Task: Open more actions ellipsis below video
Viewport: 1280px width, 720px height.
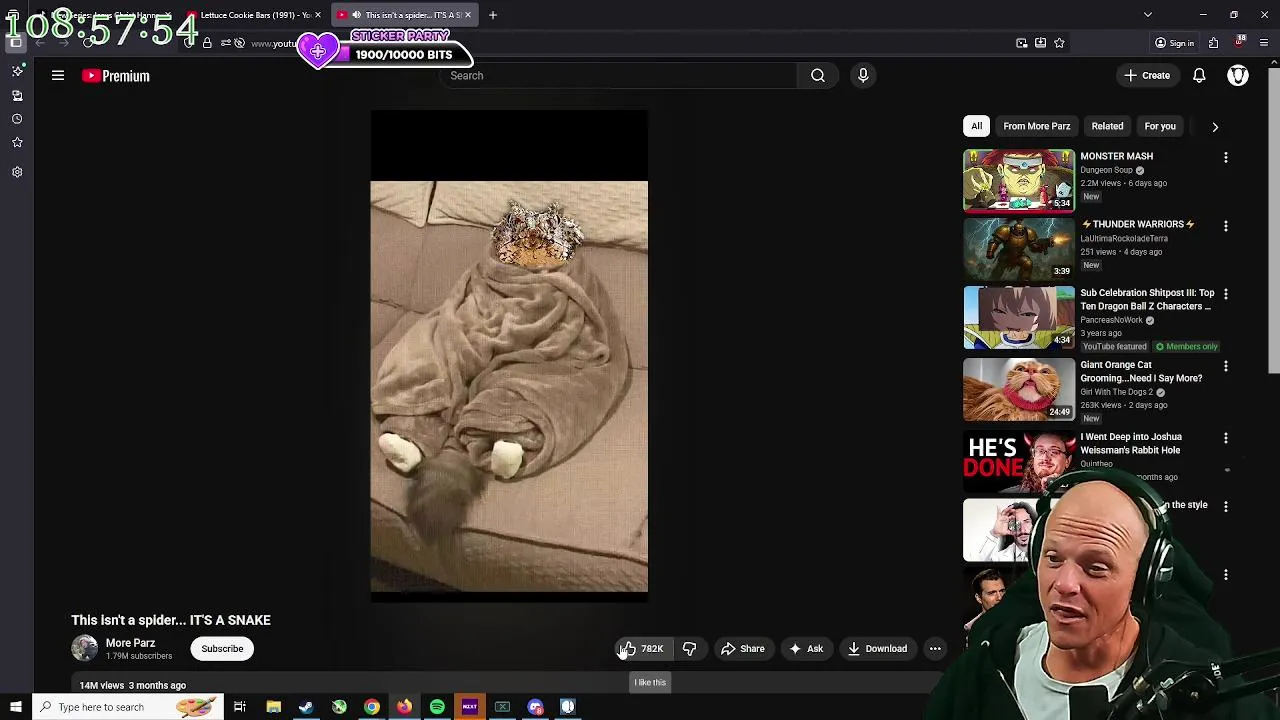Action: click(935, 649)
